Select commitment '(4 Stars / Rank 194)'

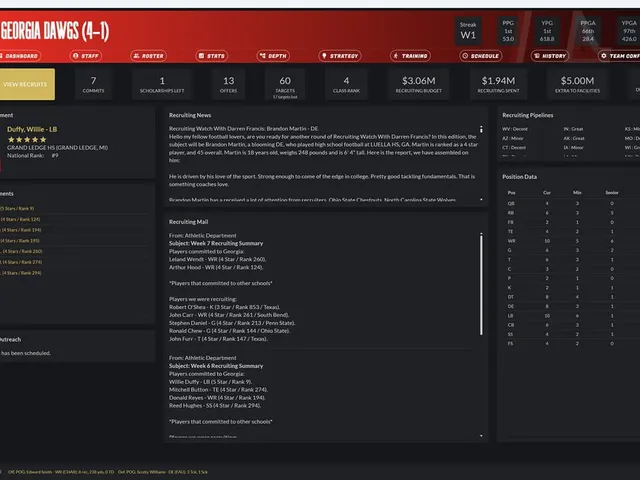21,230
